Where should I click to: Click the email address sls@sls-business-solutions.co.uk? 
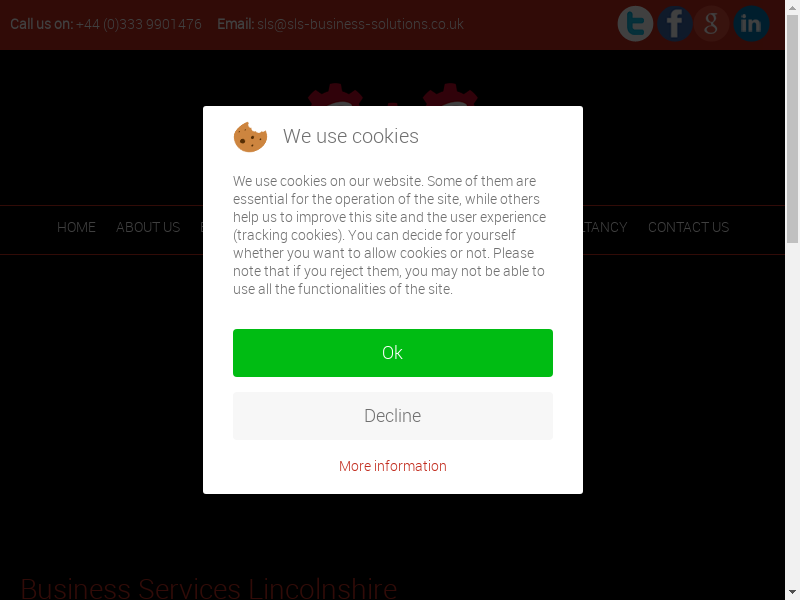(x=360, y=24)
